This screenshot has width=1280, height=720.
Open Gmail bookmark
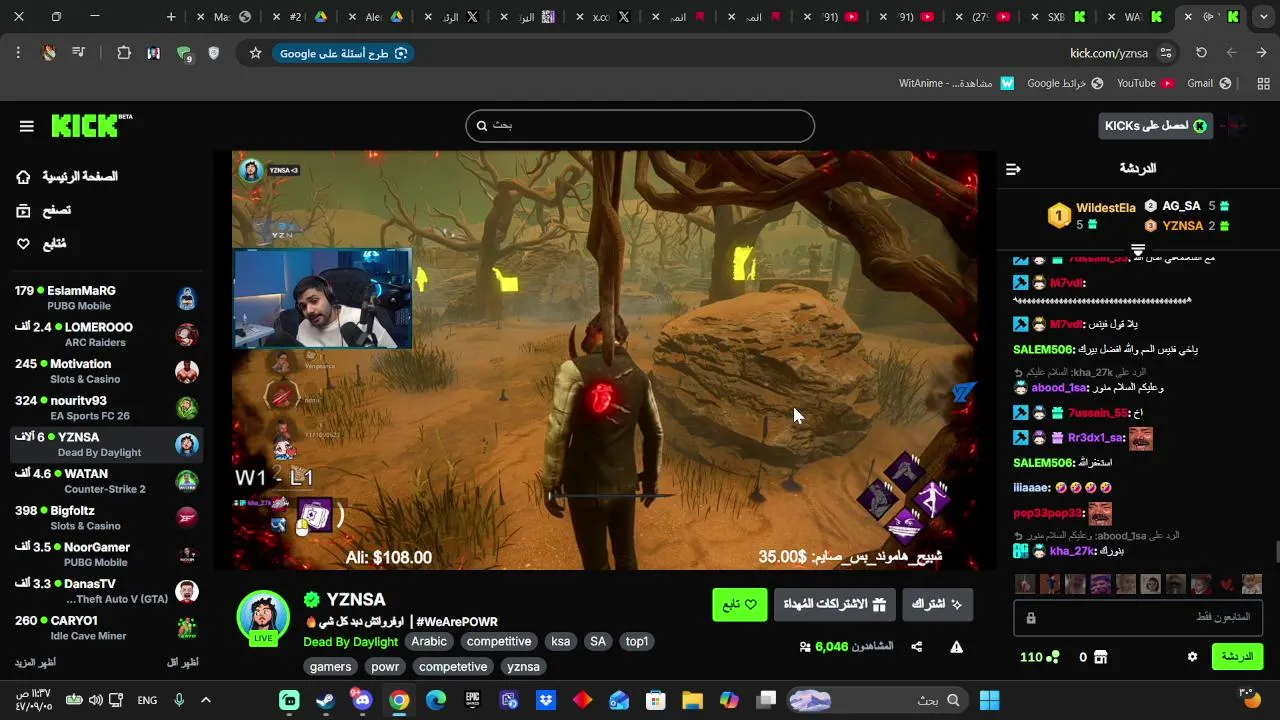1209,83
